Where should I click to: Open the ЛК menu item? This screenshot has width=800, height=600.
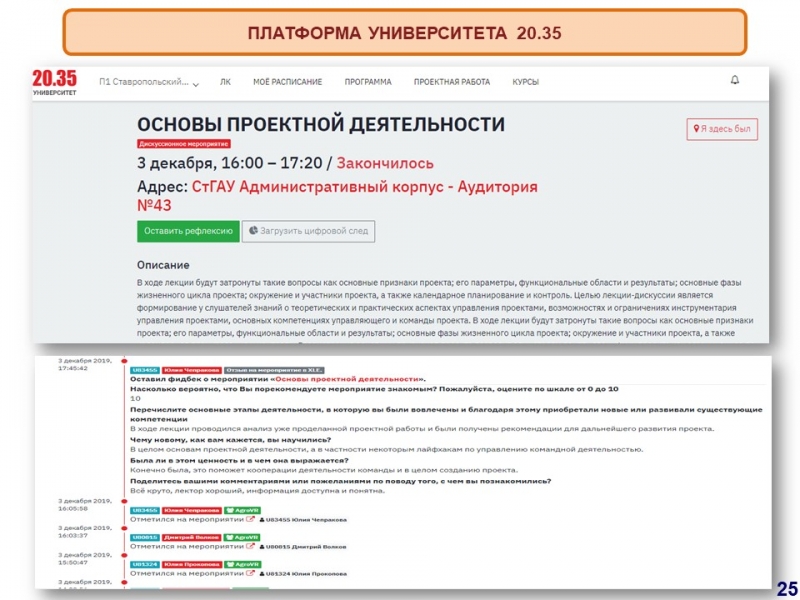[x=225, y=82]
